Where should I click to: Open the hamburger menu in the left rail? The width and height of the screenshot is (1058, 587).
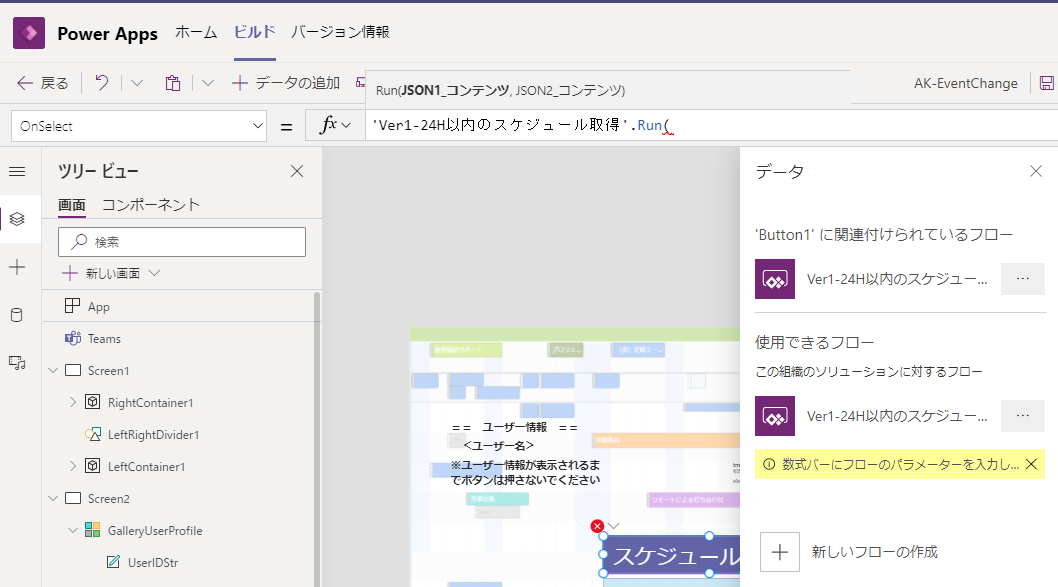[18, 170]
